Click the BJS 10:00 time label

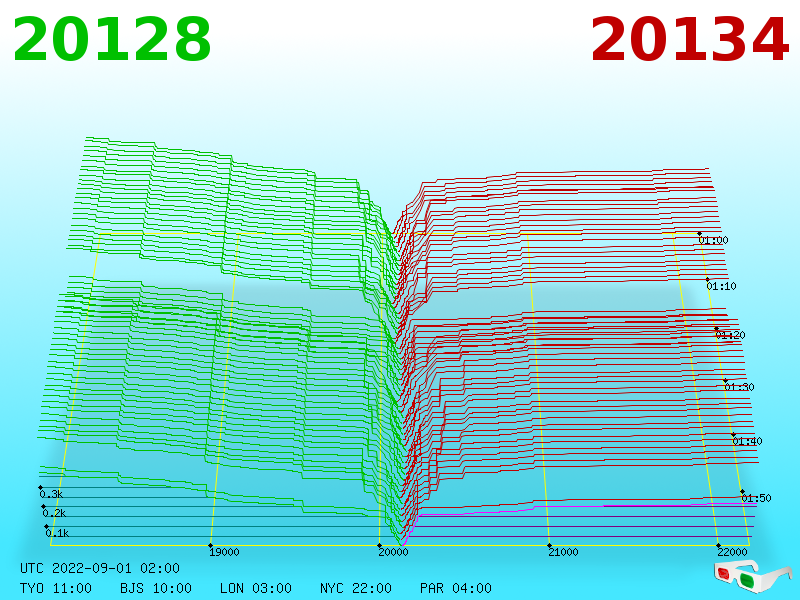(x=156, y=588)
